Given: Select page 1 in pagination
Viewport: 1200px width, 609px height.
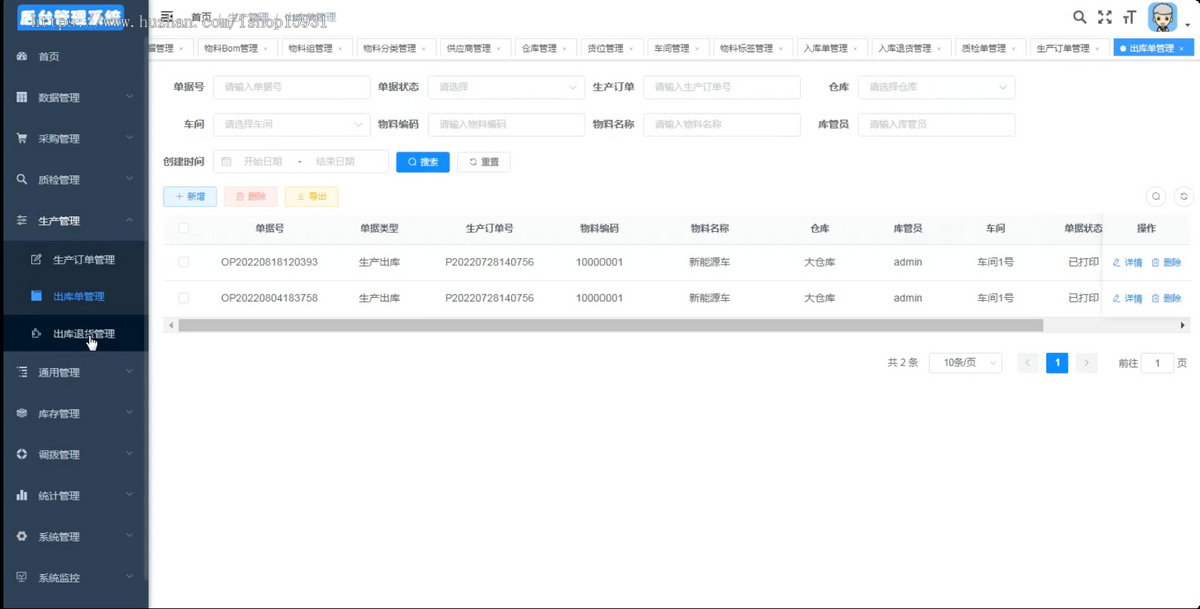Looking at the screenshot, I should point(1057,363).
